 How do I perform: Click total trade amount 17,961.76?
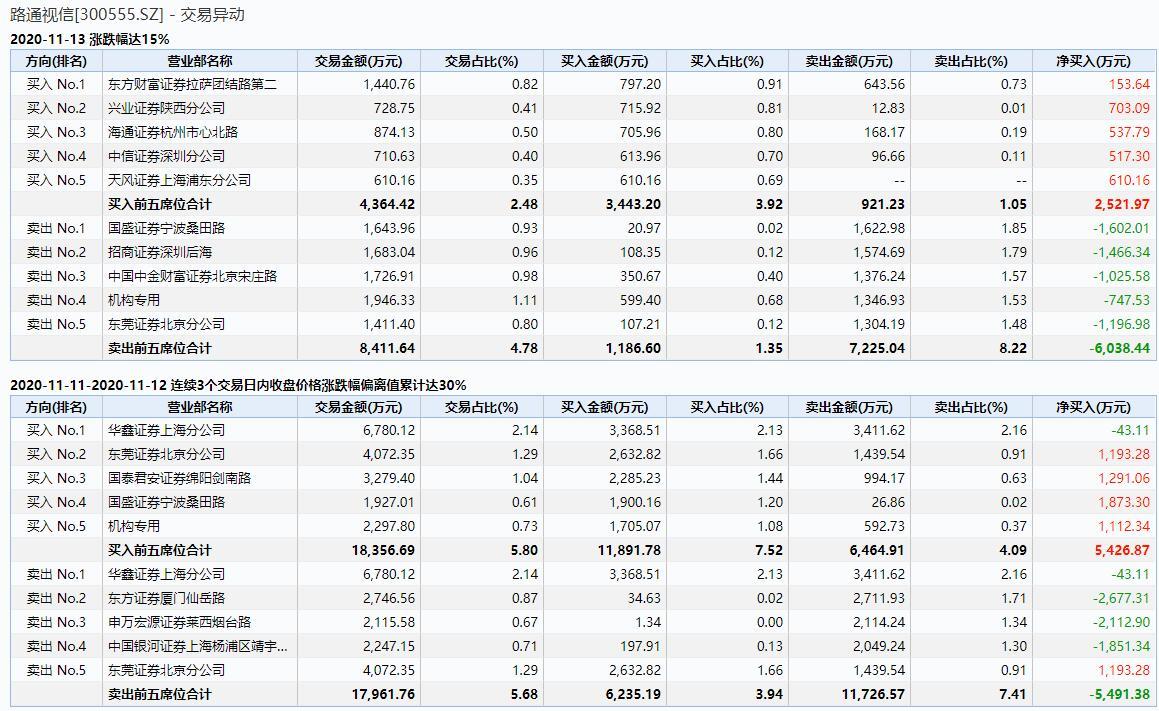click(x=384, y=694)
